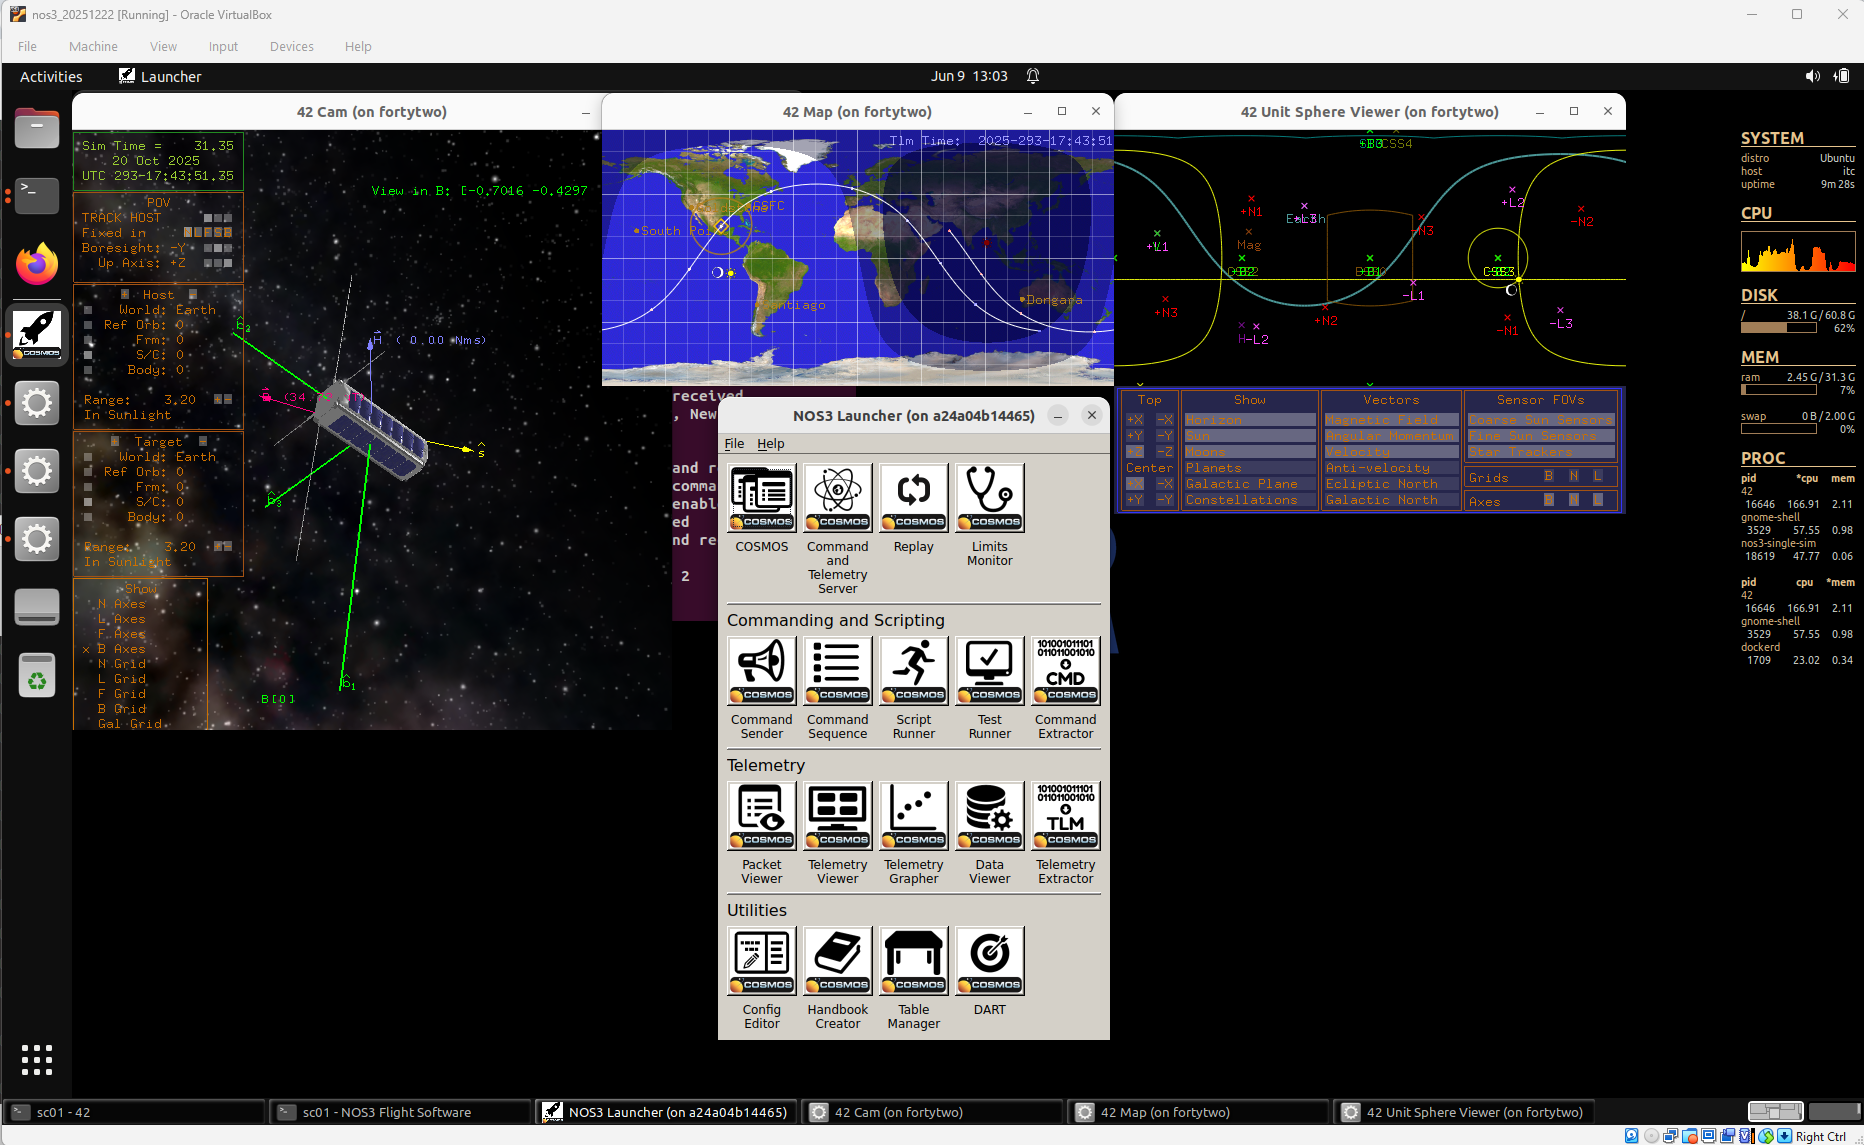Launch Telemetry Viewer
1864x1145 pixels.
click(x=838, y=815)
